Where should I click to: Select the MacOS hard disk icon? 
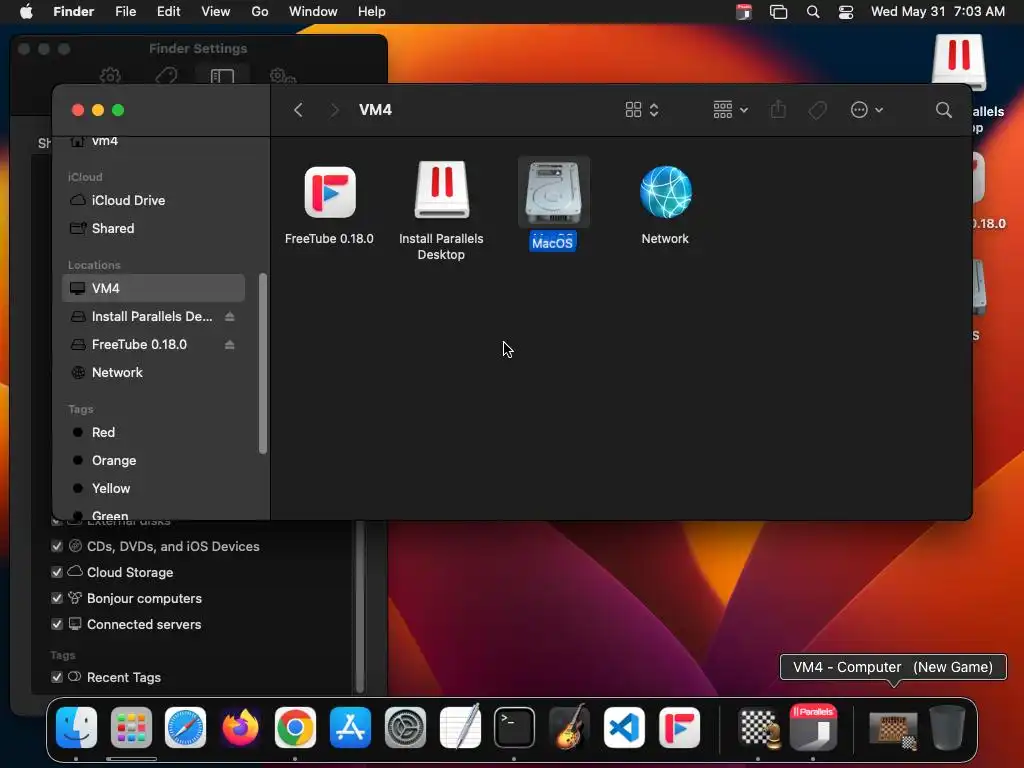pos(553,192)
